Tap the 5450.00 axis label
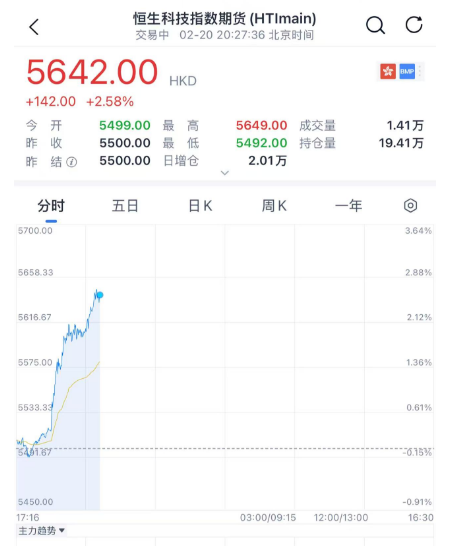The width and height of the screenshot is (453, 546). (36, 502)
